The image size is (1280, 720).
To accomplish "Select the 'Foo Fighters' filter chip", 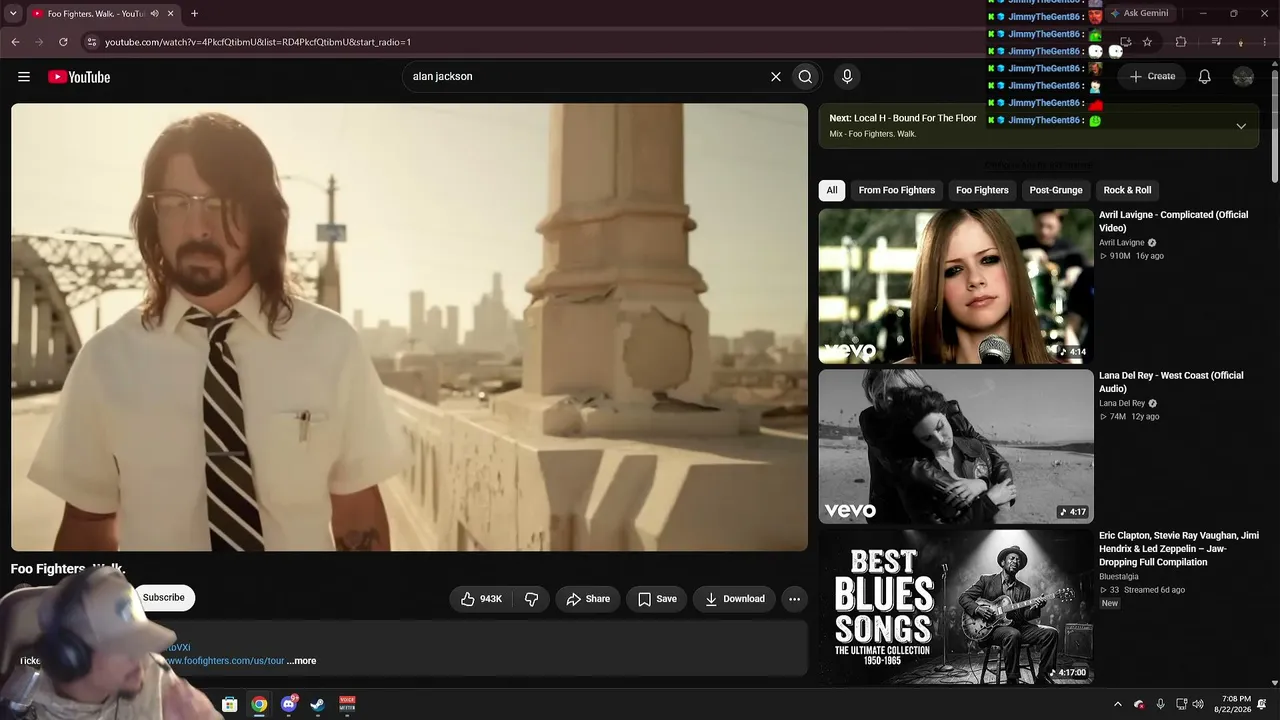I will coord(982,190).
